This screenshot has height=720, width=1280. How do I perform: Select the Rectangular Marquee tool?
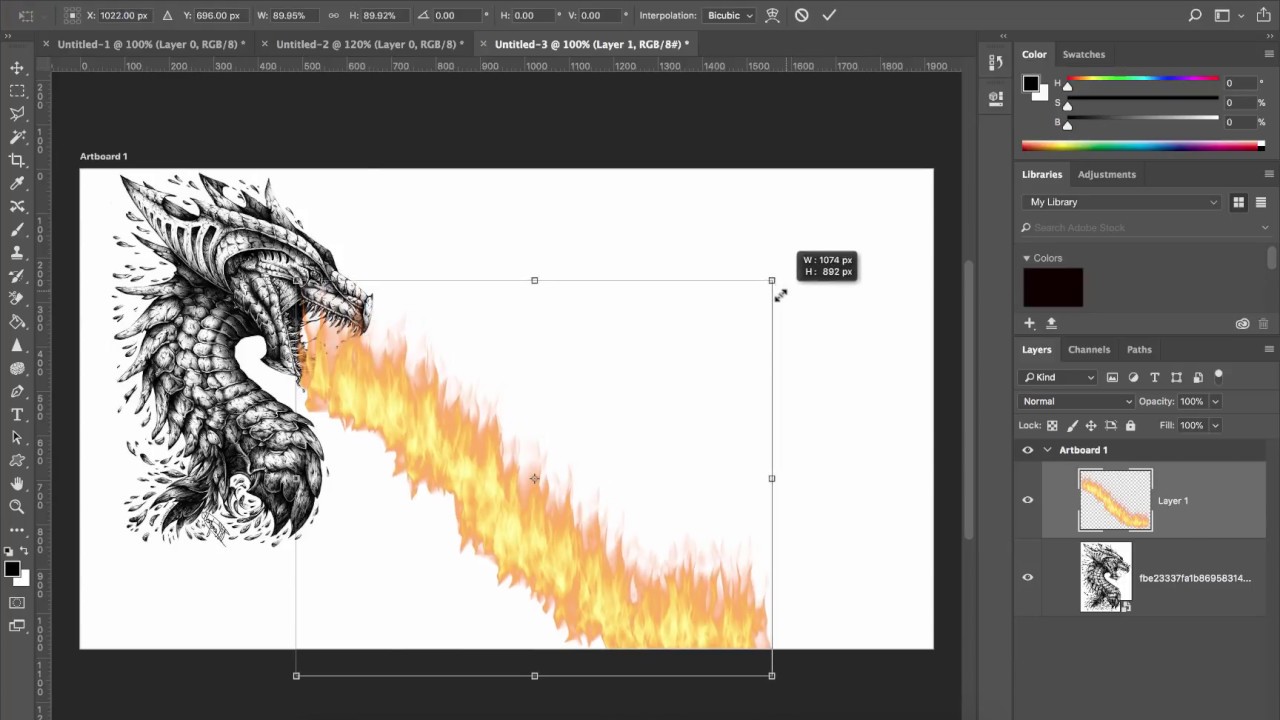(x=17, y=91)
